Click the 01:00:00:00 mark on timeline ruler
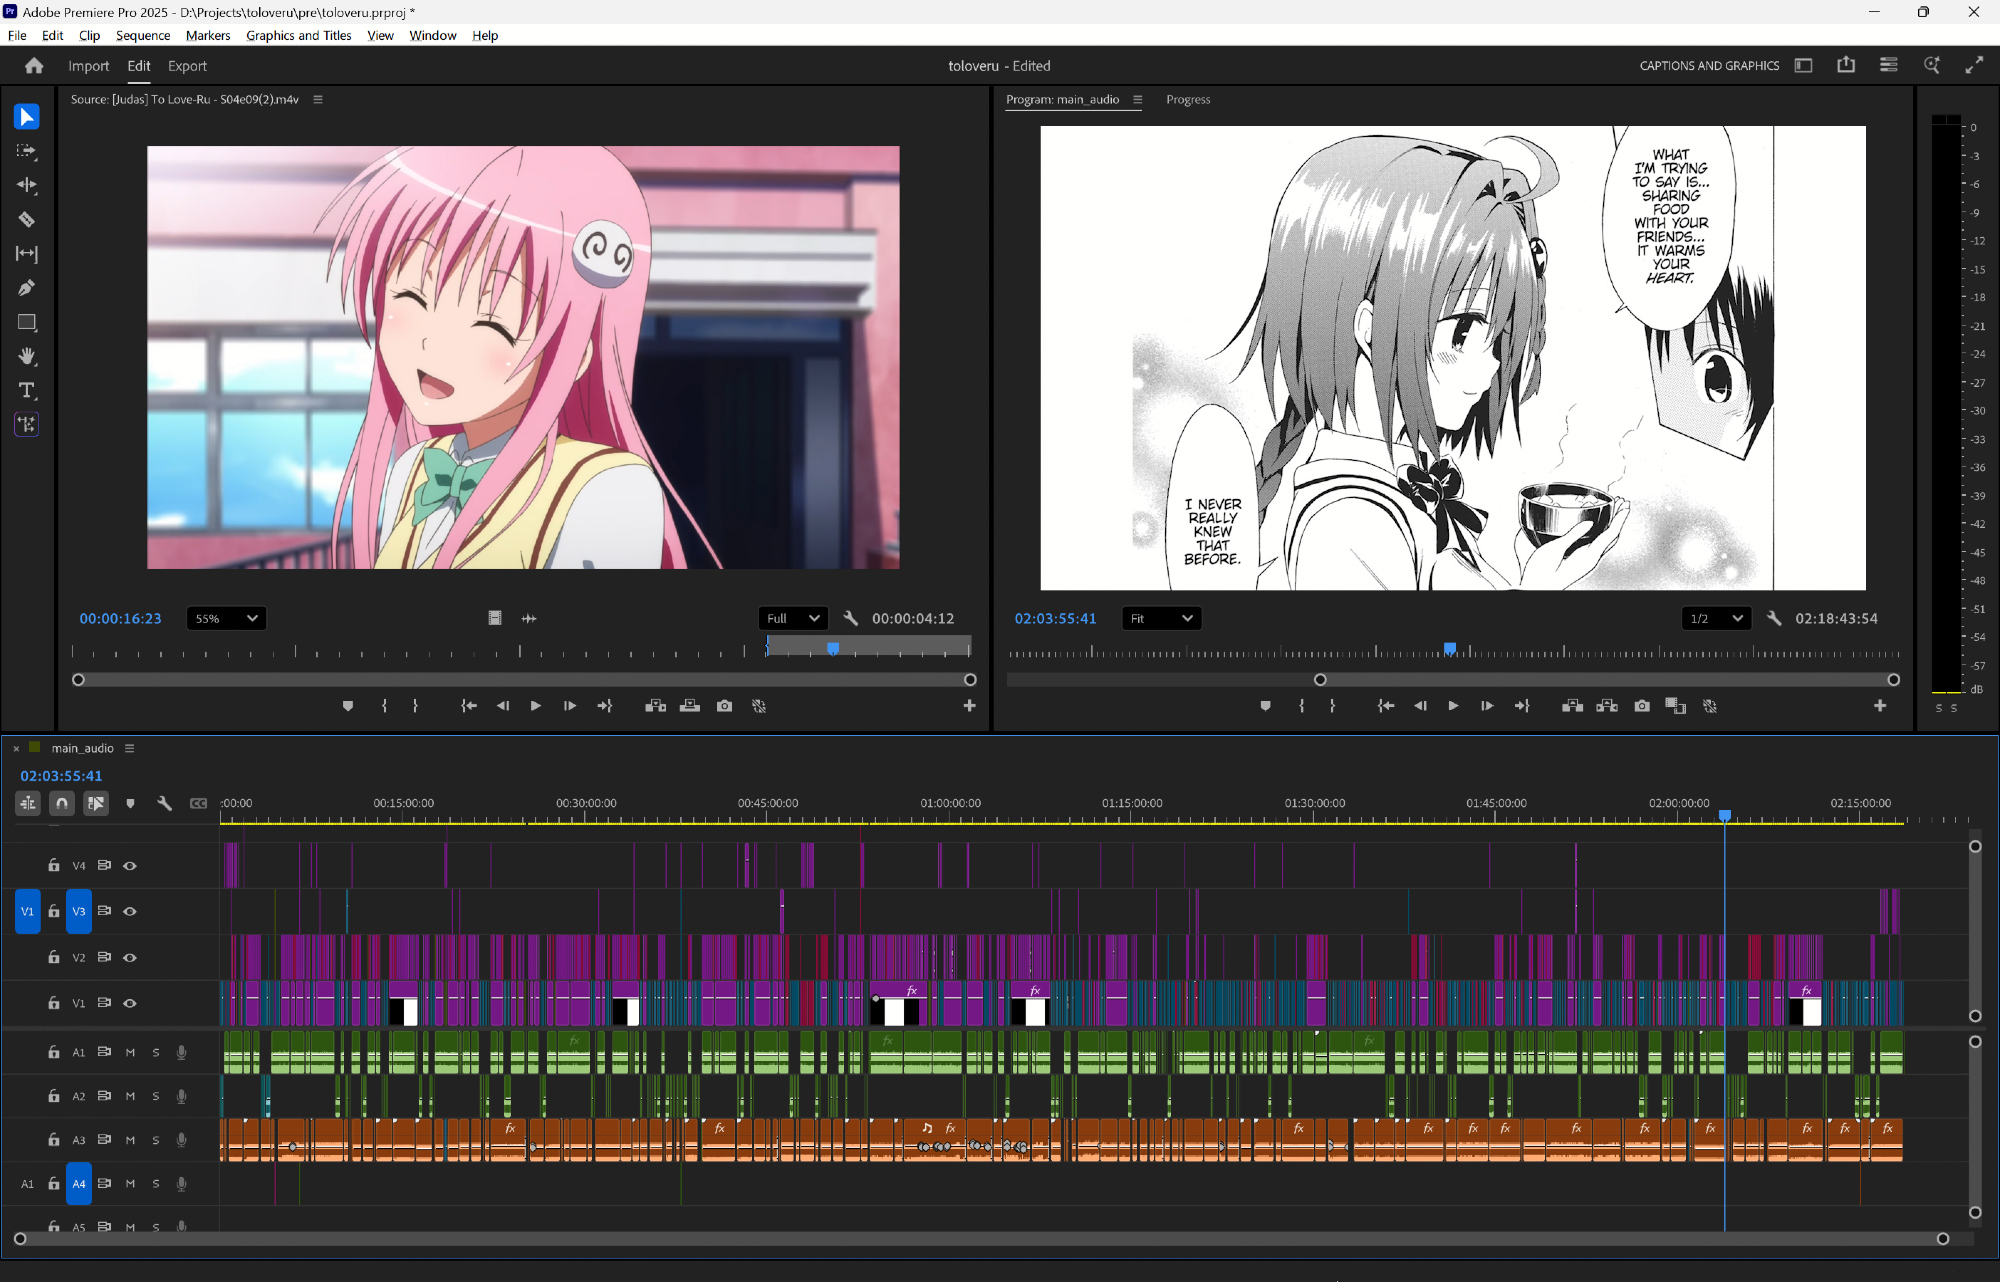 tap(950, 803)
